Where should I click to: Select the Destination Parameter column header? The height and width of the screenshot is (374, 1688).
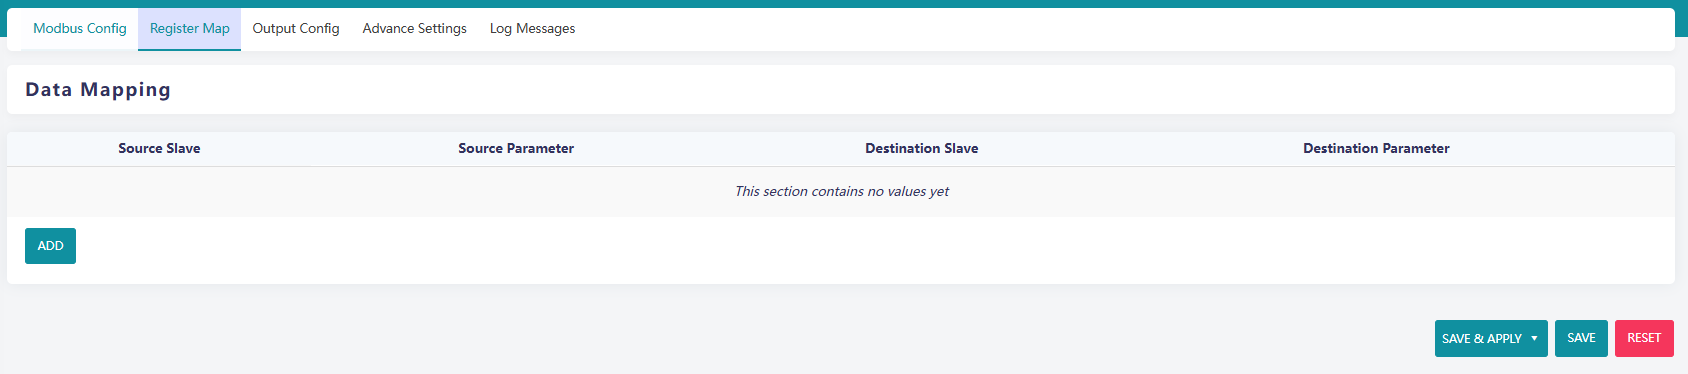coord(1376,149)
